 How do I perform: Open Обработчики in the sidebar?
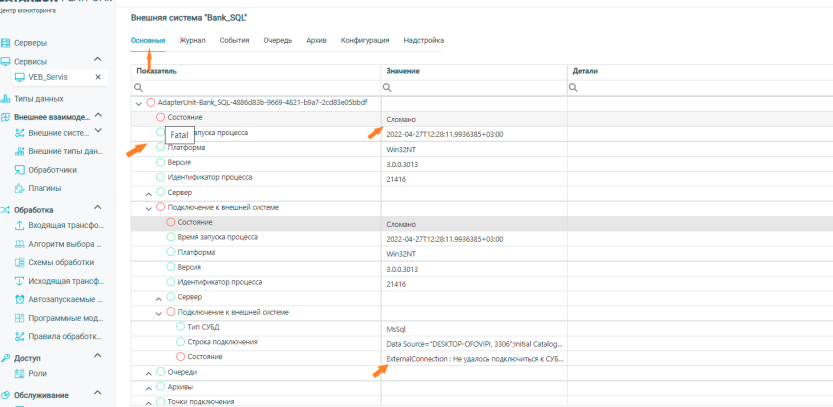[x=52, y=170]
